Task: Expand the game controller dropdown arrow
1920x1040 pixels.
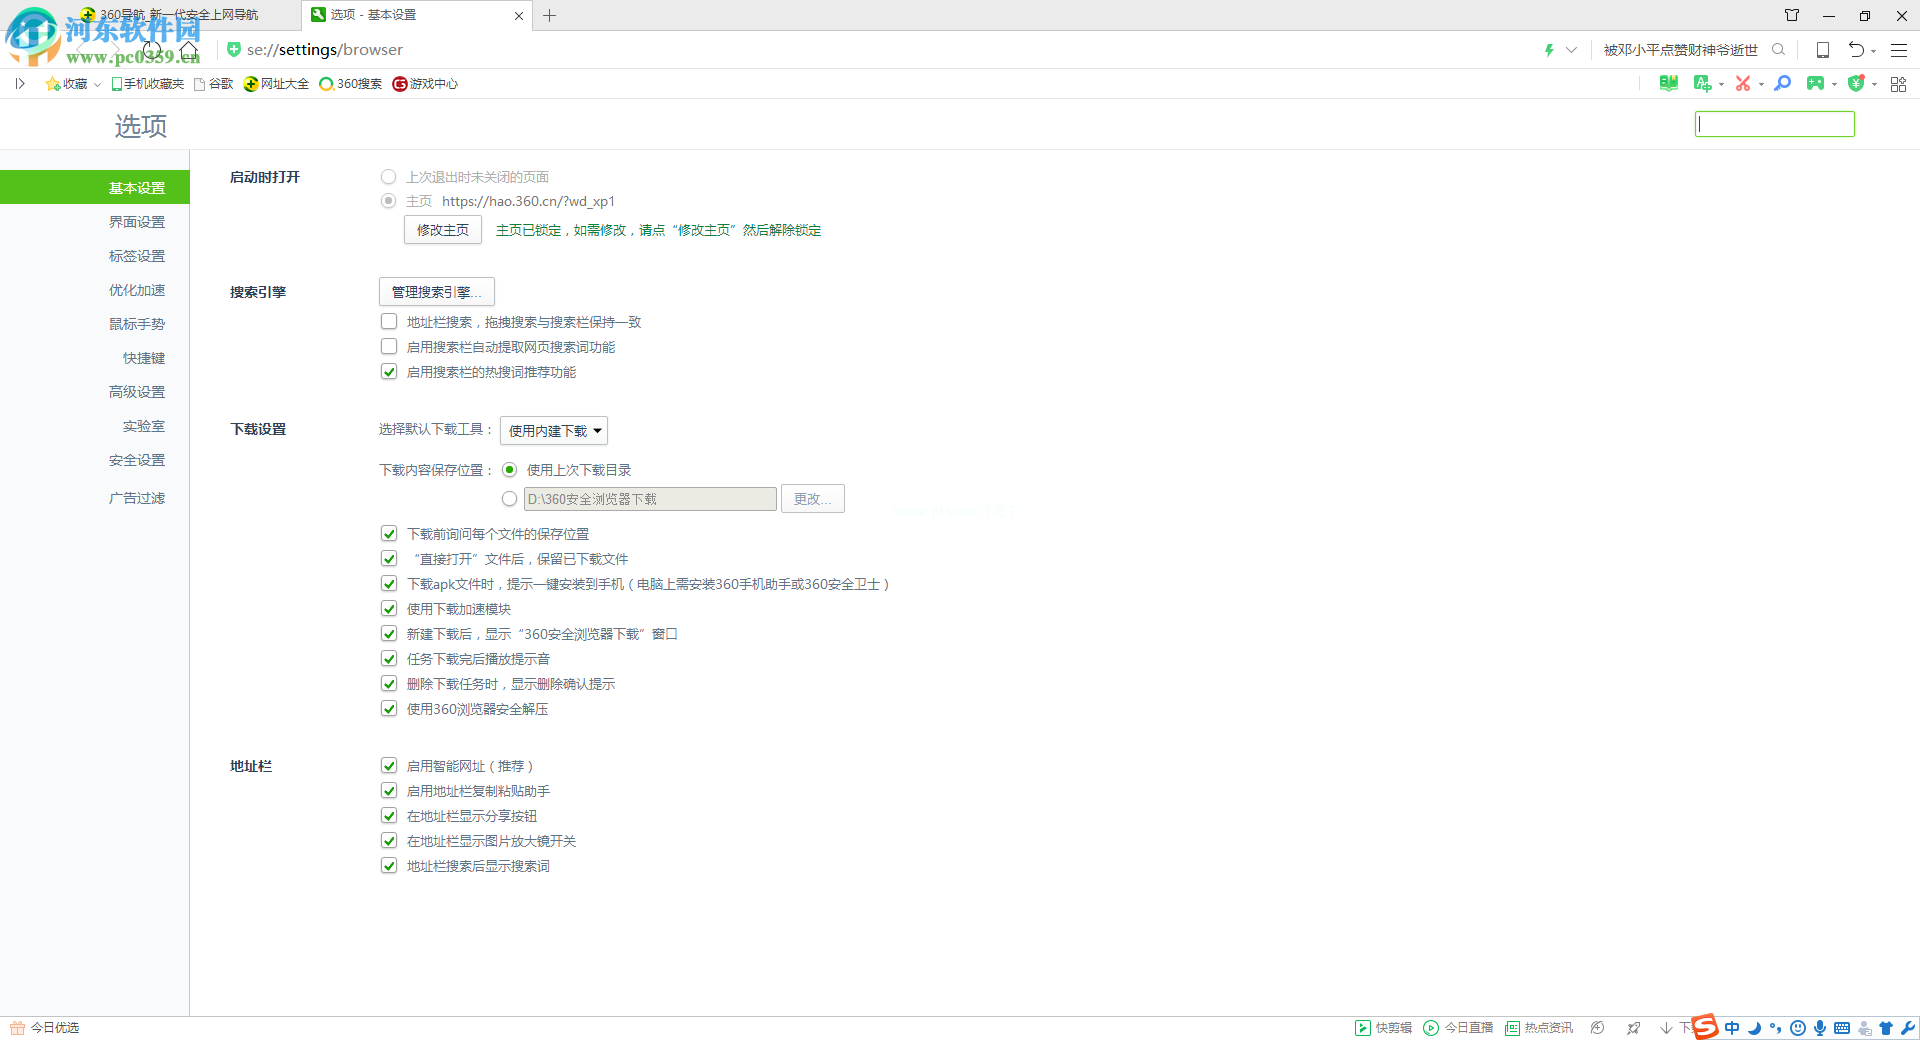Action: [x=1834, y=85]
